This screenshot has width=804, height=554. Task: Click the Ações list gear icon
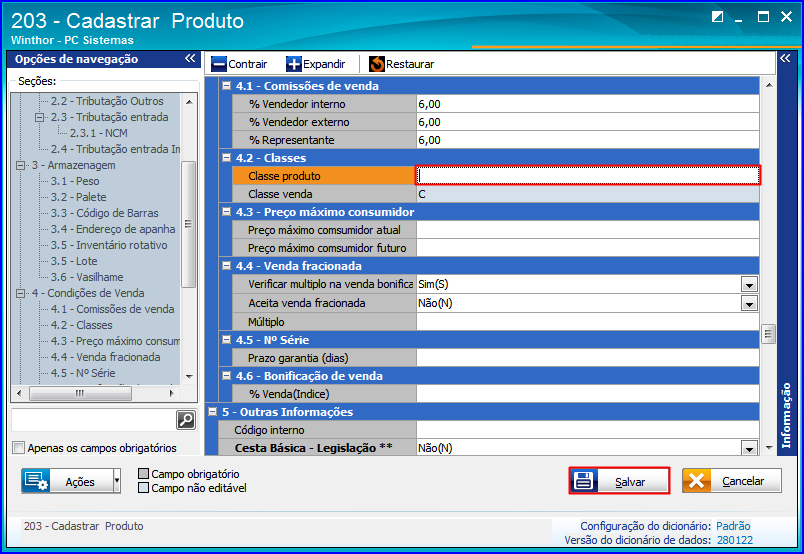(x=36, y=481)
